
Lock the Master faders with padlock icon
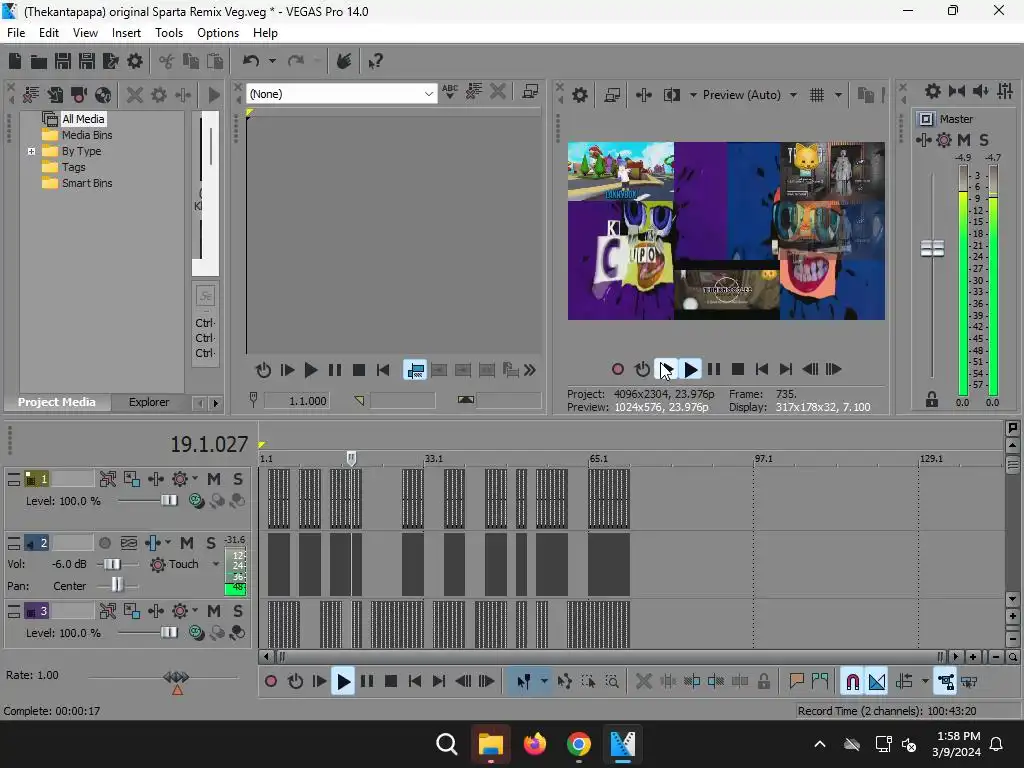click(932, 400)
